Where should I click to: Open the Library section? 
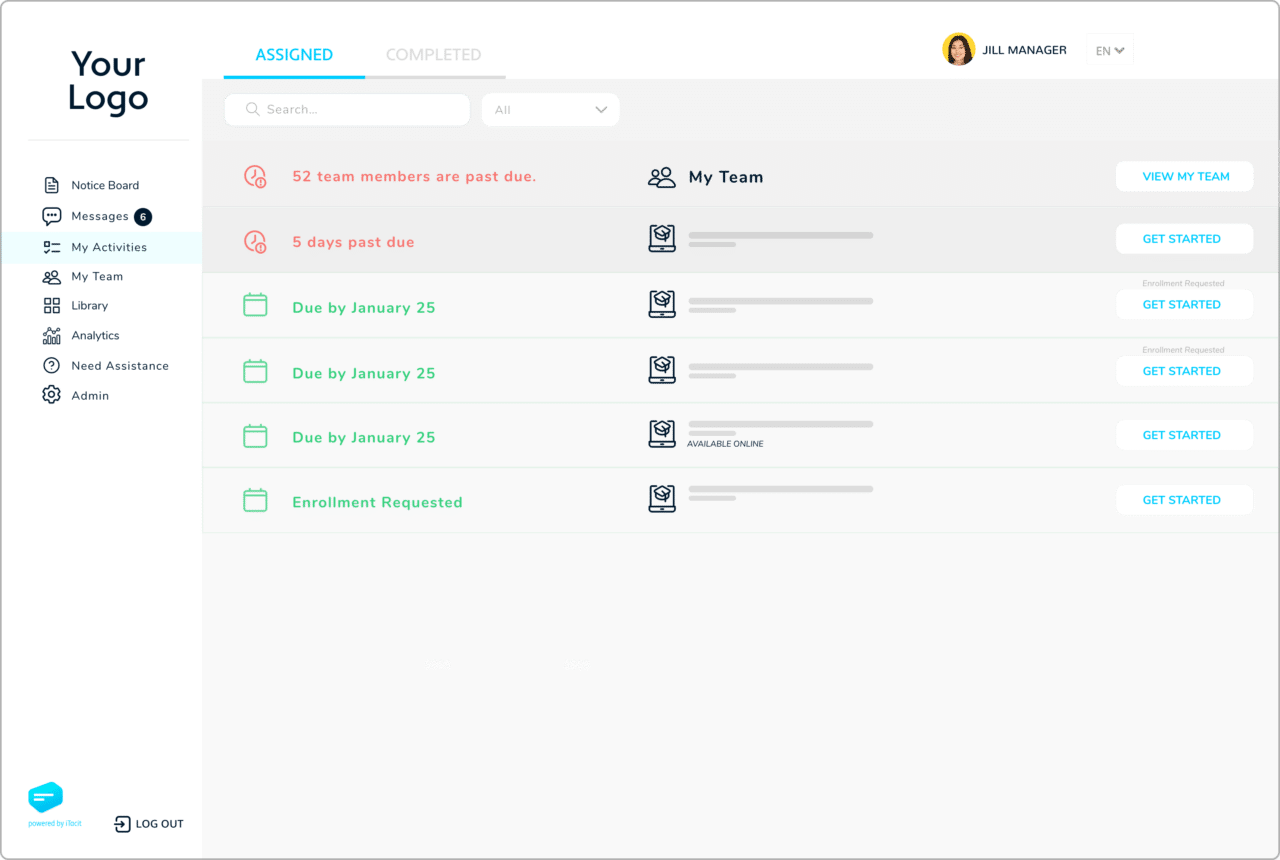coord(90,306)
